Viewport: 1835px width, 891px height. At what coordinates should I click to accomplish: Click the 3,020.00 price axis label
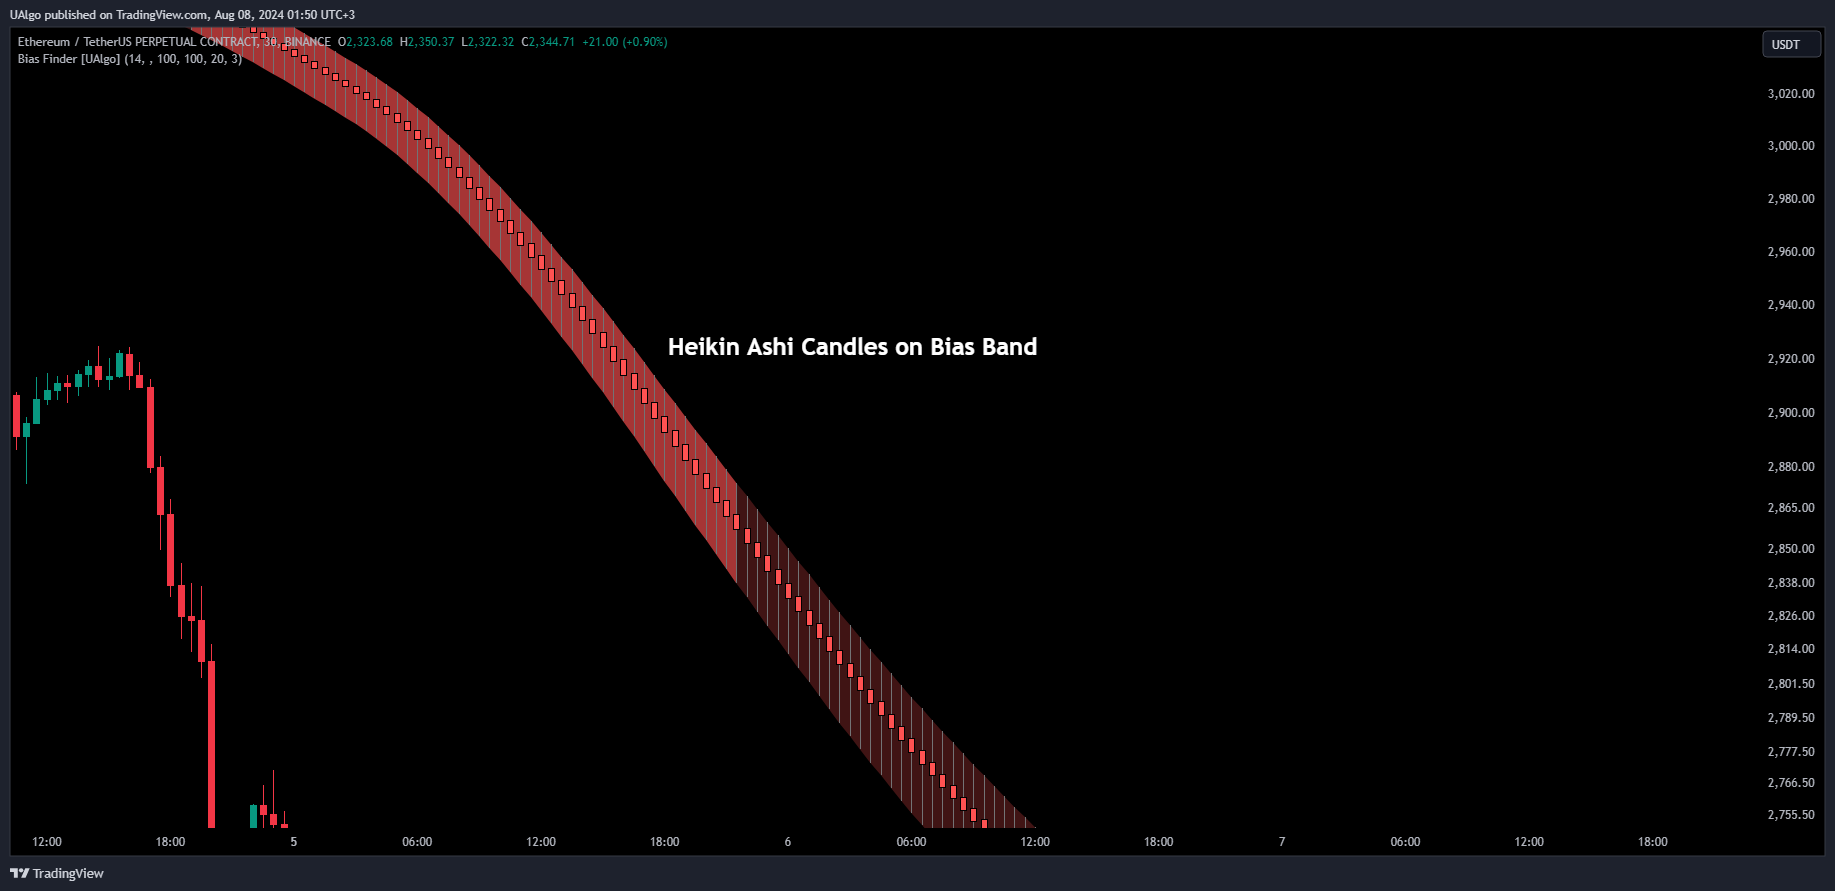(x=1791, y=94)
